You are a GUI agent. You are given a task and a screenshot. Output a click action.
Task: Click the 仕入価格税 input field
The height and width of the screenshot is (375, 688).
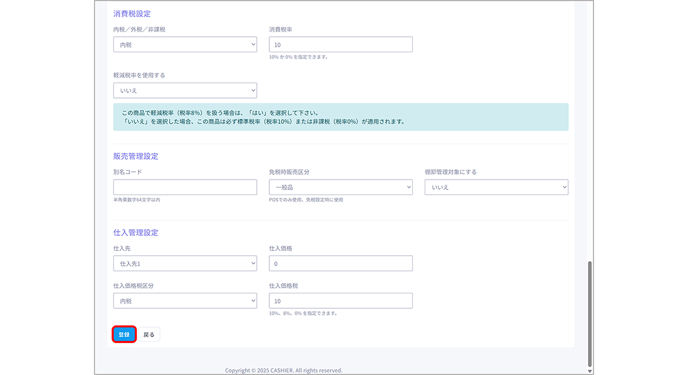click(x=340, y=301)
